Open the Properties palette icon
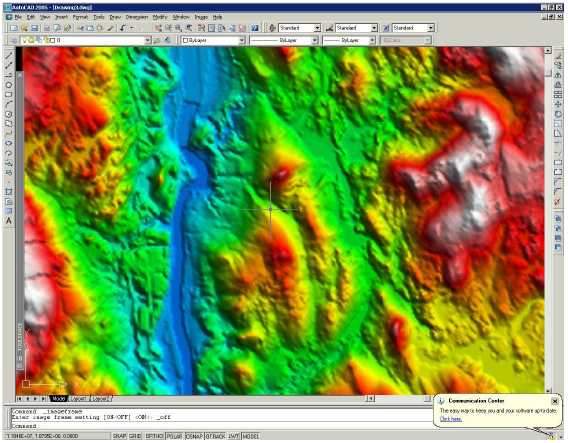Viewport: 568px width, 443px height. pos(201,28)
